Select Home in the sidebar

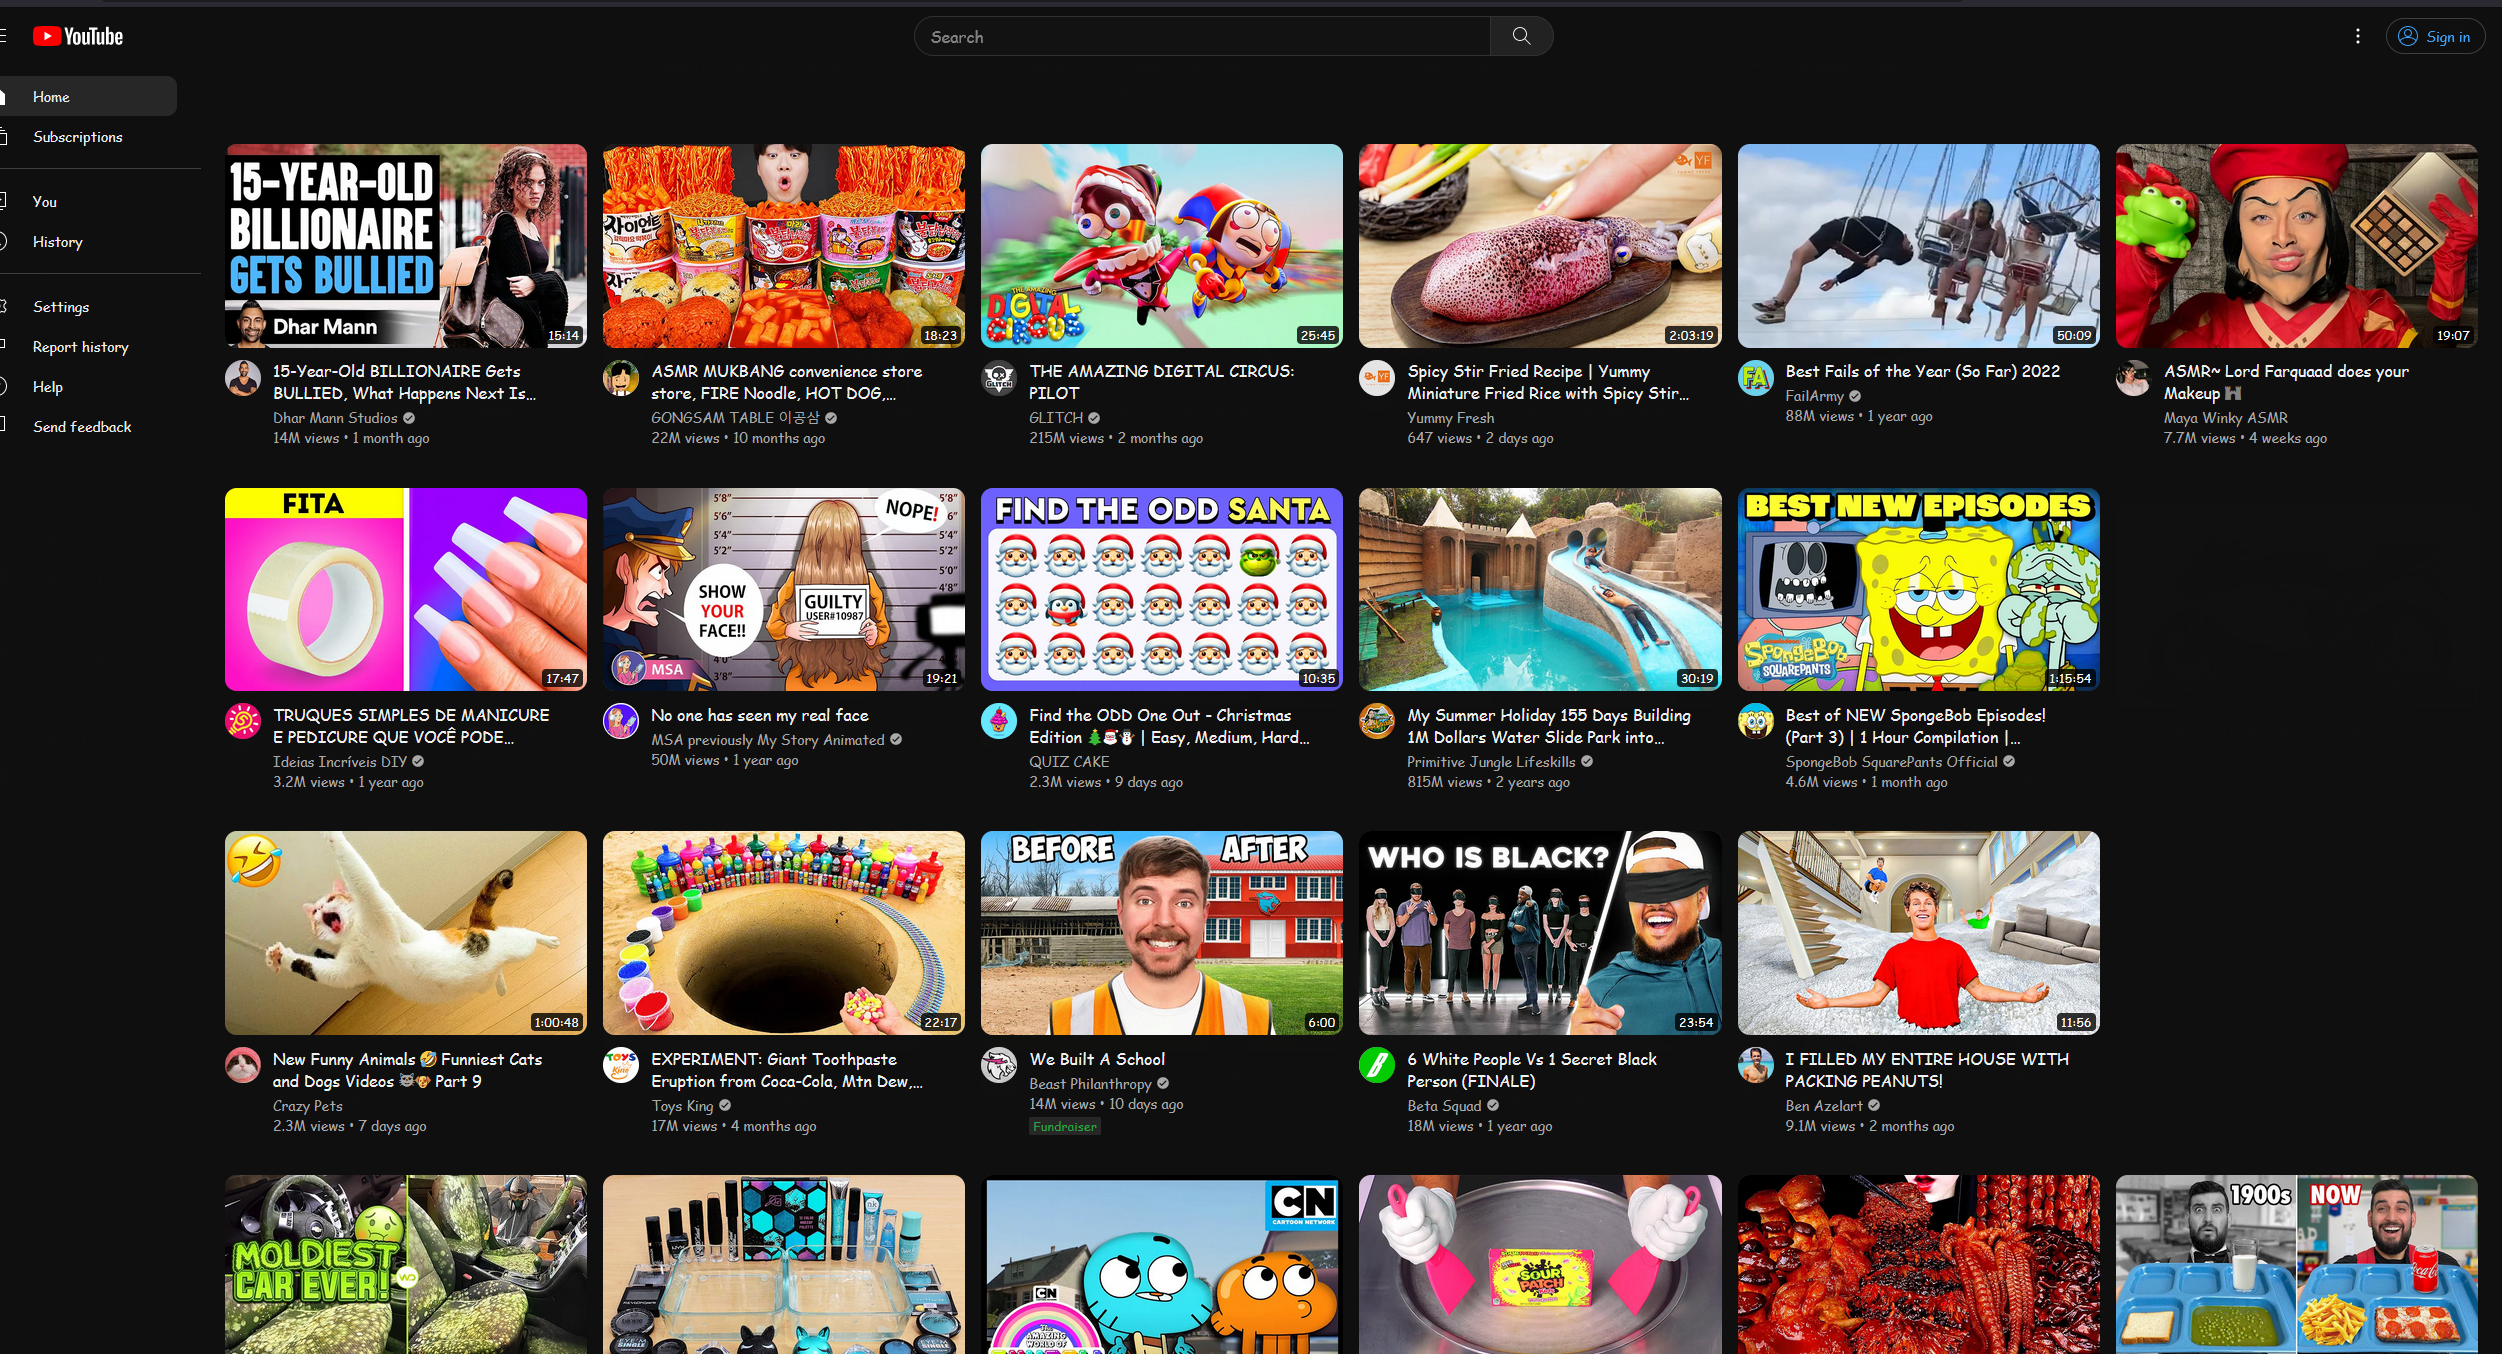[51, 97]
